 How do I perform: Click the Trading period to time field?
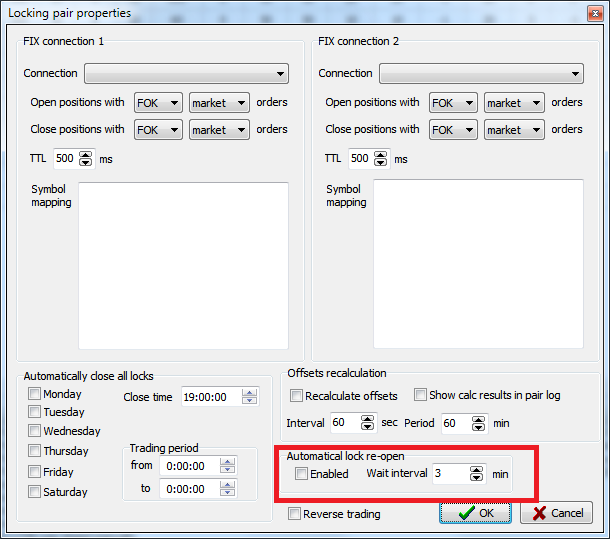(189, 489)
